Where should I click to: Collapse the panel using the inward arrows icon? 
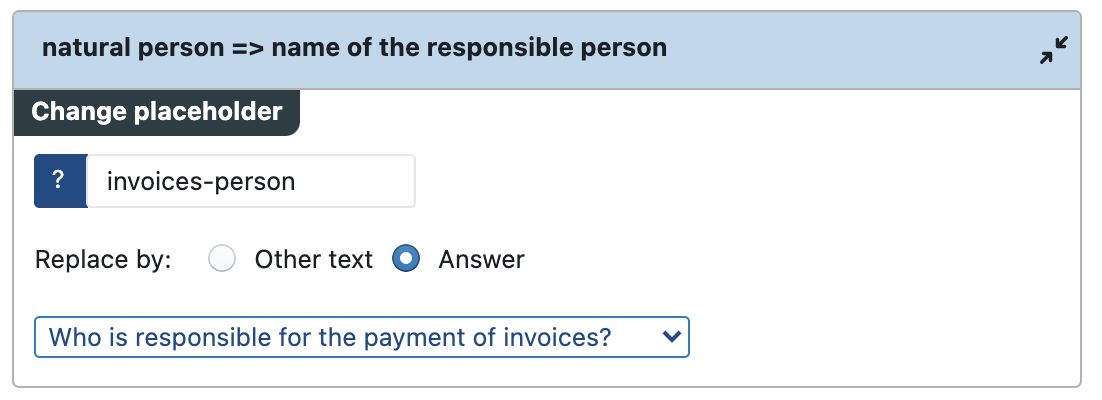pyautogui.click(x=1054, y=50)
